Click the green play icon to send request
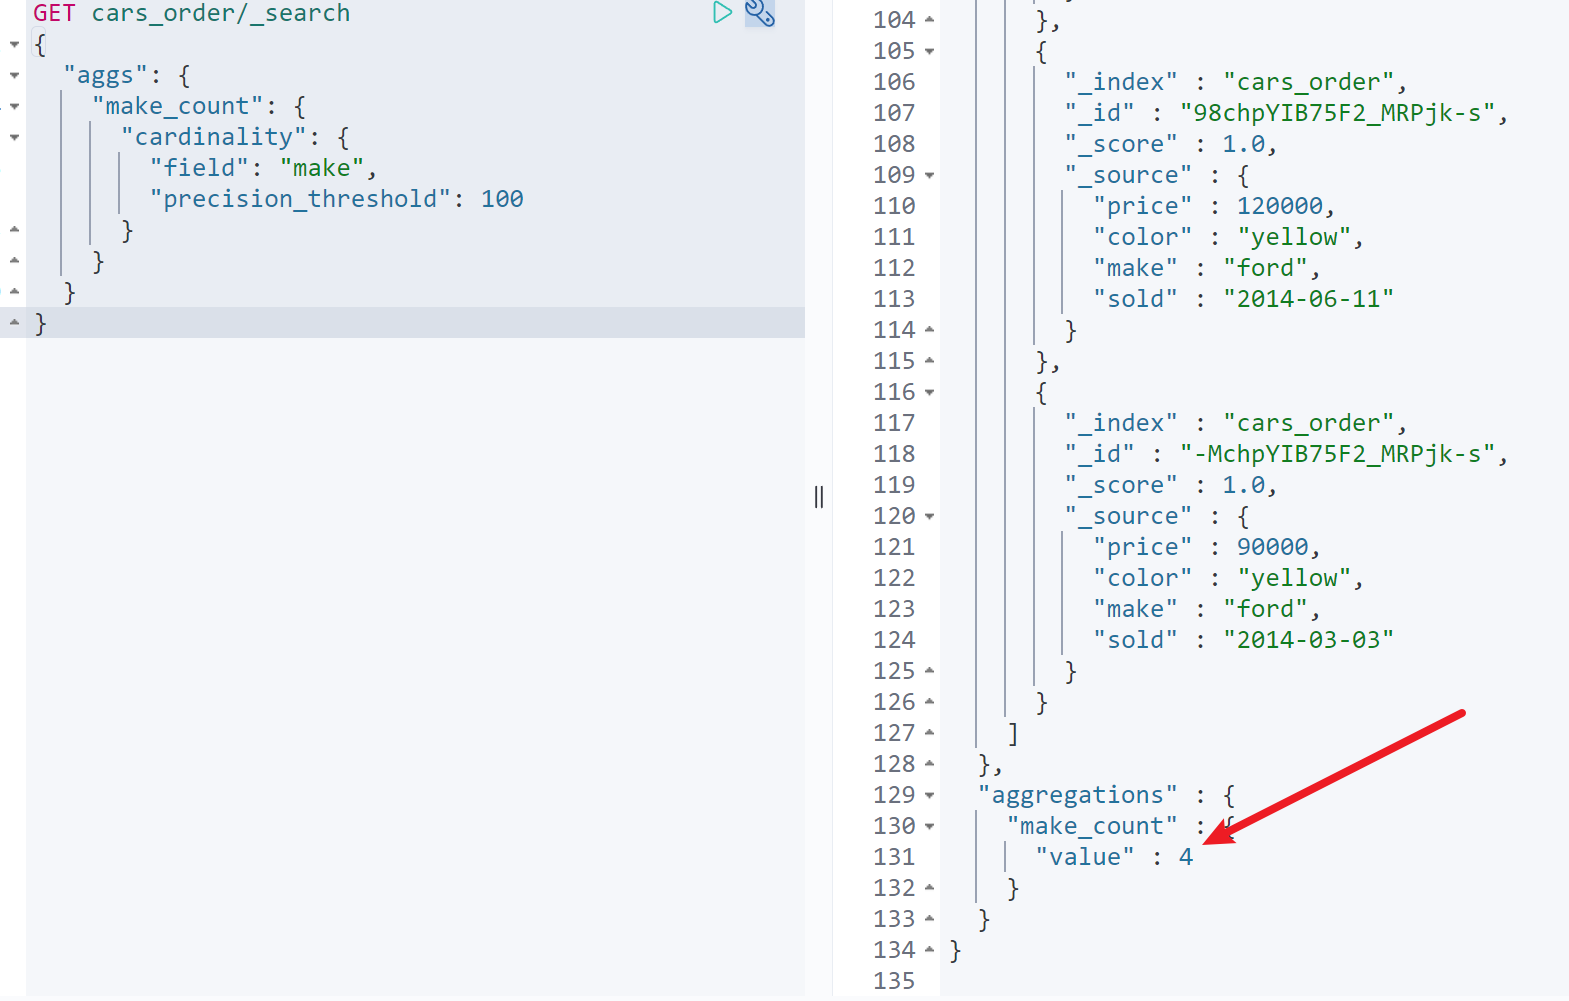 point(722,13)
